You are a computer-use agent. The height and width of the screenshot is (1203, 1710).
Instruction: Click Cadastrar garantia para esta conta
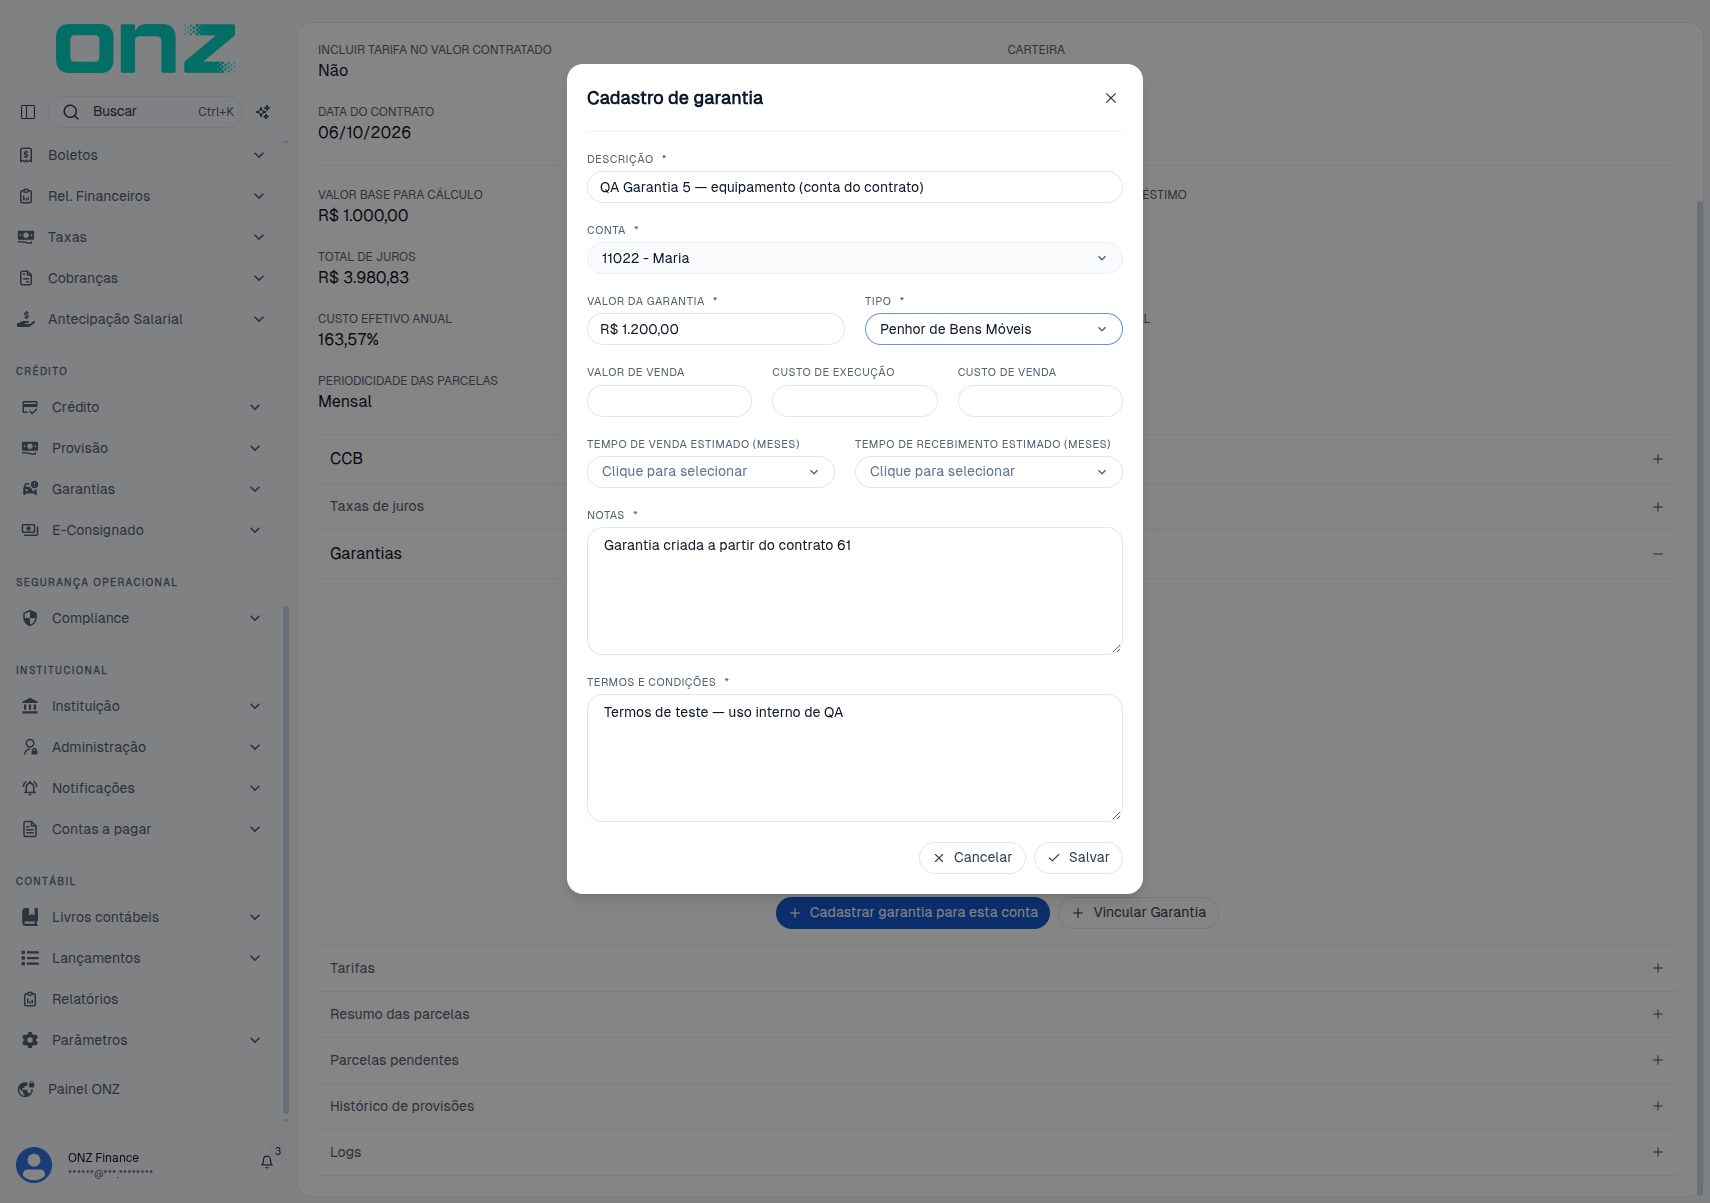click(x=913, y=913)
